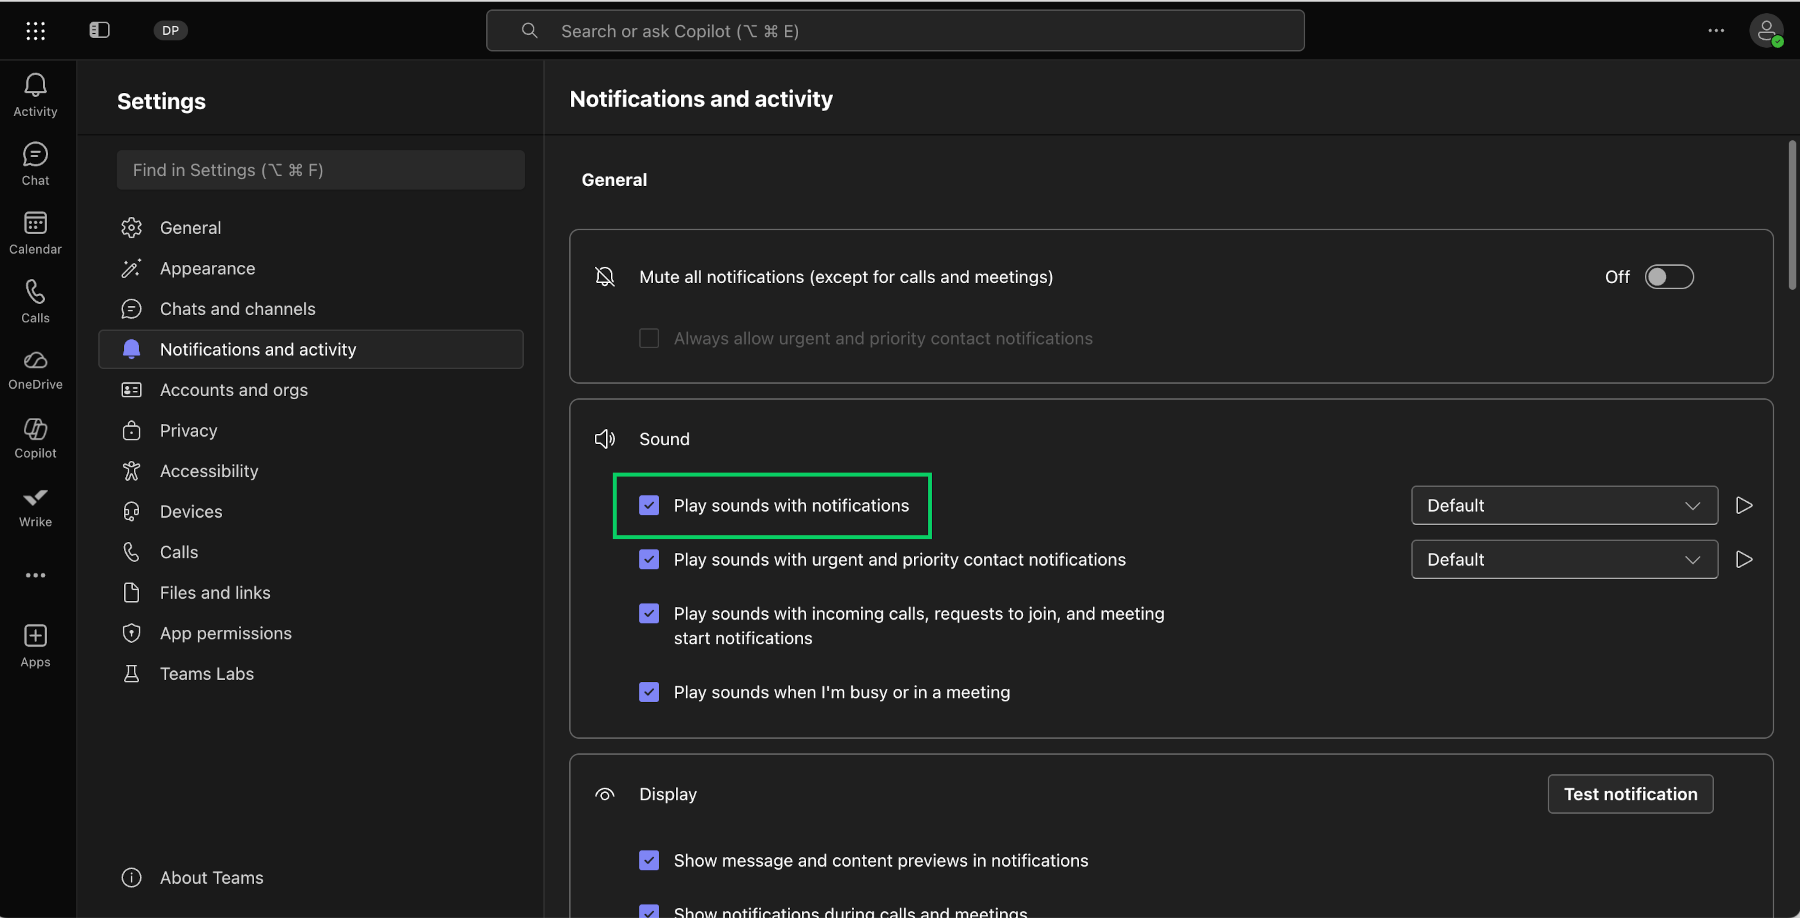Toggle the sidebar panel icon

[99, 30]
